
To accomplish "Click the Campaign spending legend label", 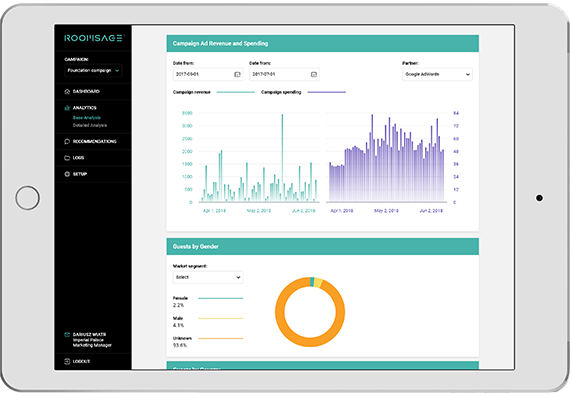I will (281, 92).
